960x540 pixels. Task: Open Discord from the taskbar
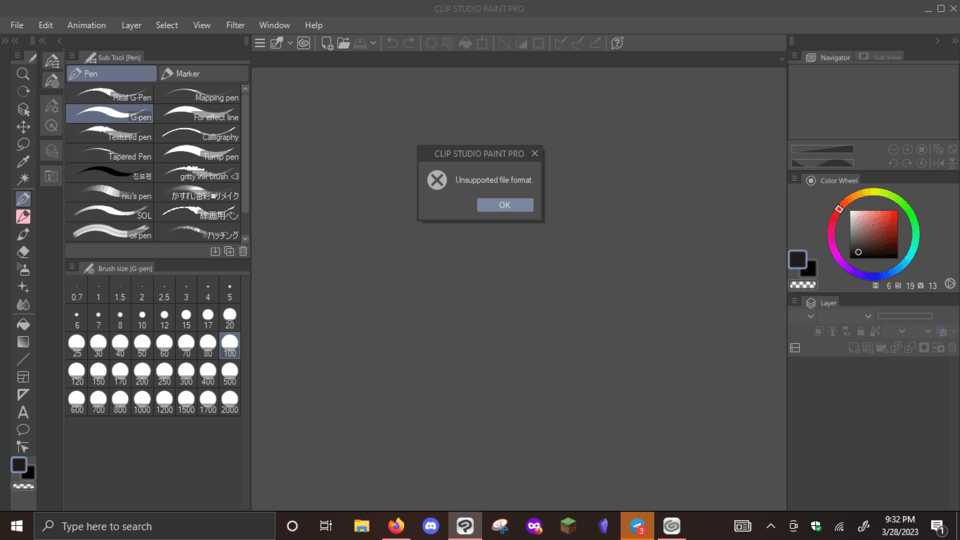(430, 526)
